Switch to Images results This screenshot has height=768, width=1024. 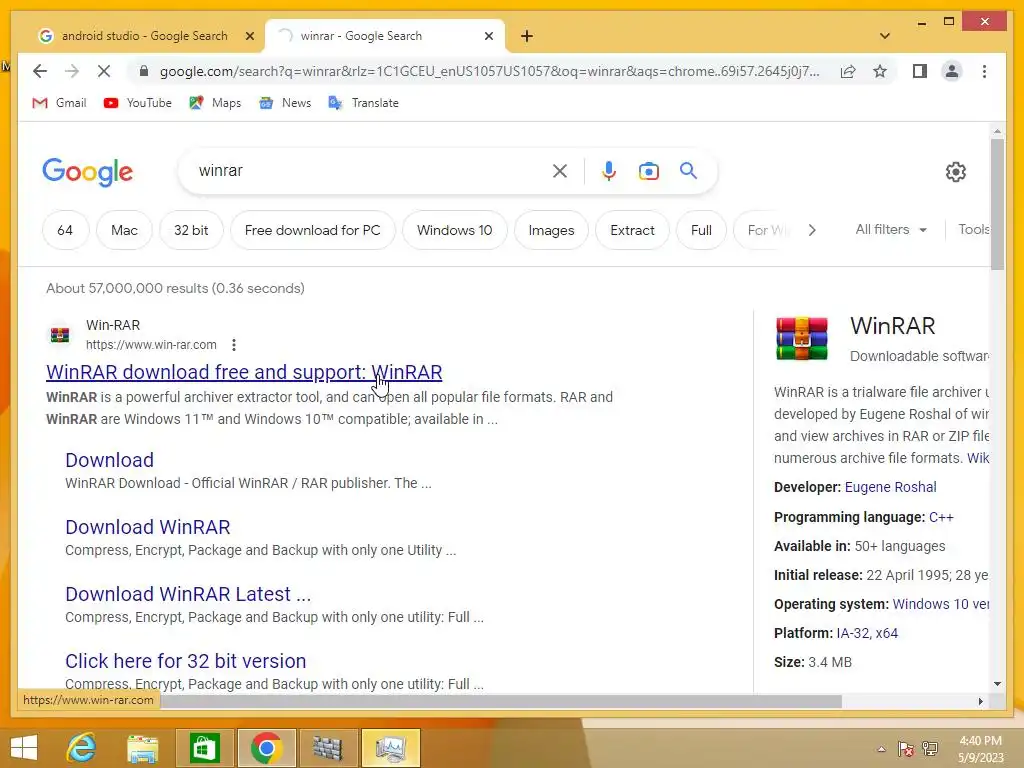[x=551, y=230]
